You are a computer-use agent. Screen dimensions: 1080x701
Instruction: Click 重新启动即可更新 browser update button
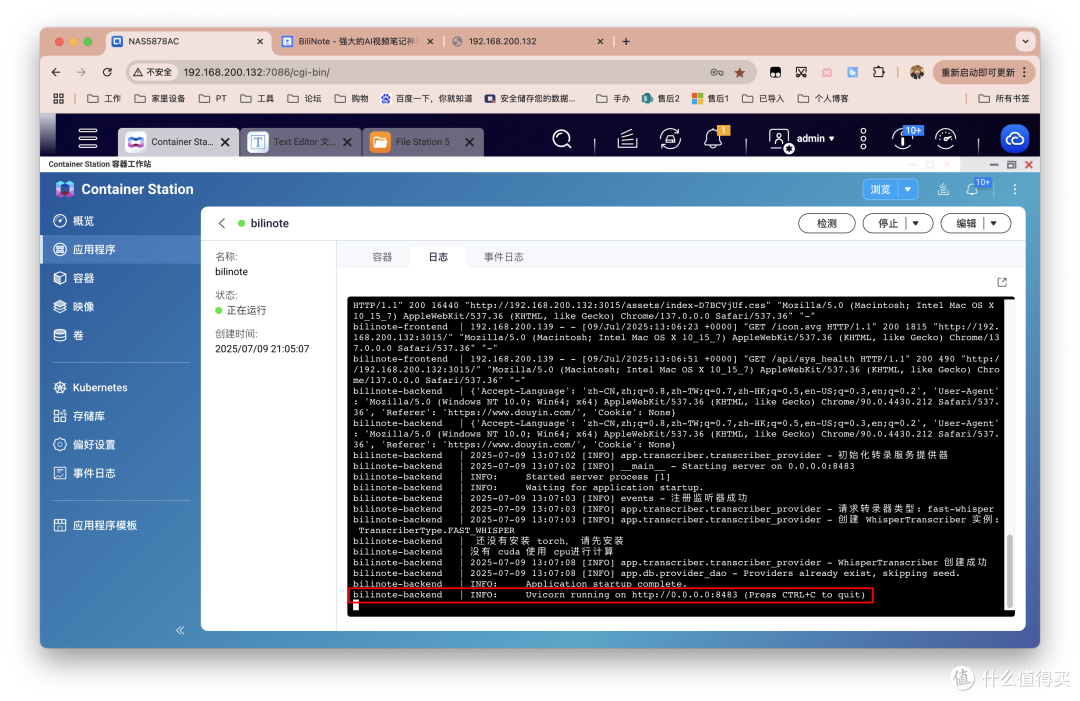[x=983, y=72]
